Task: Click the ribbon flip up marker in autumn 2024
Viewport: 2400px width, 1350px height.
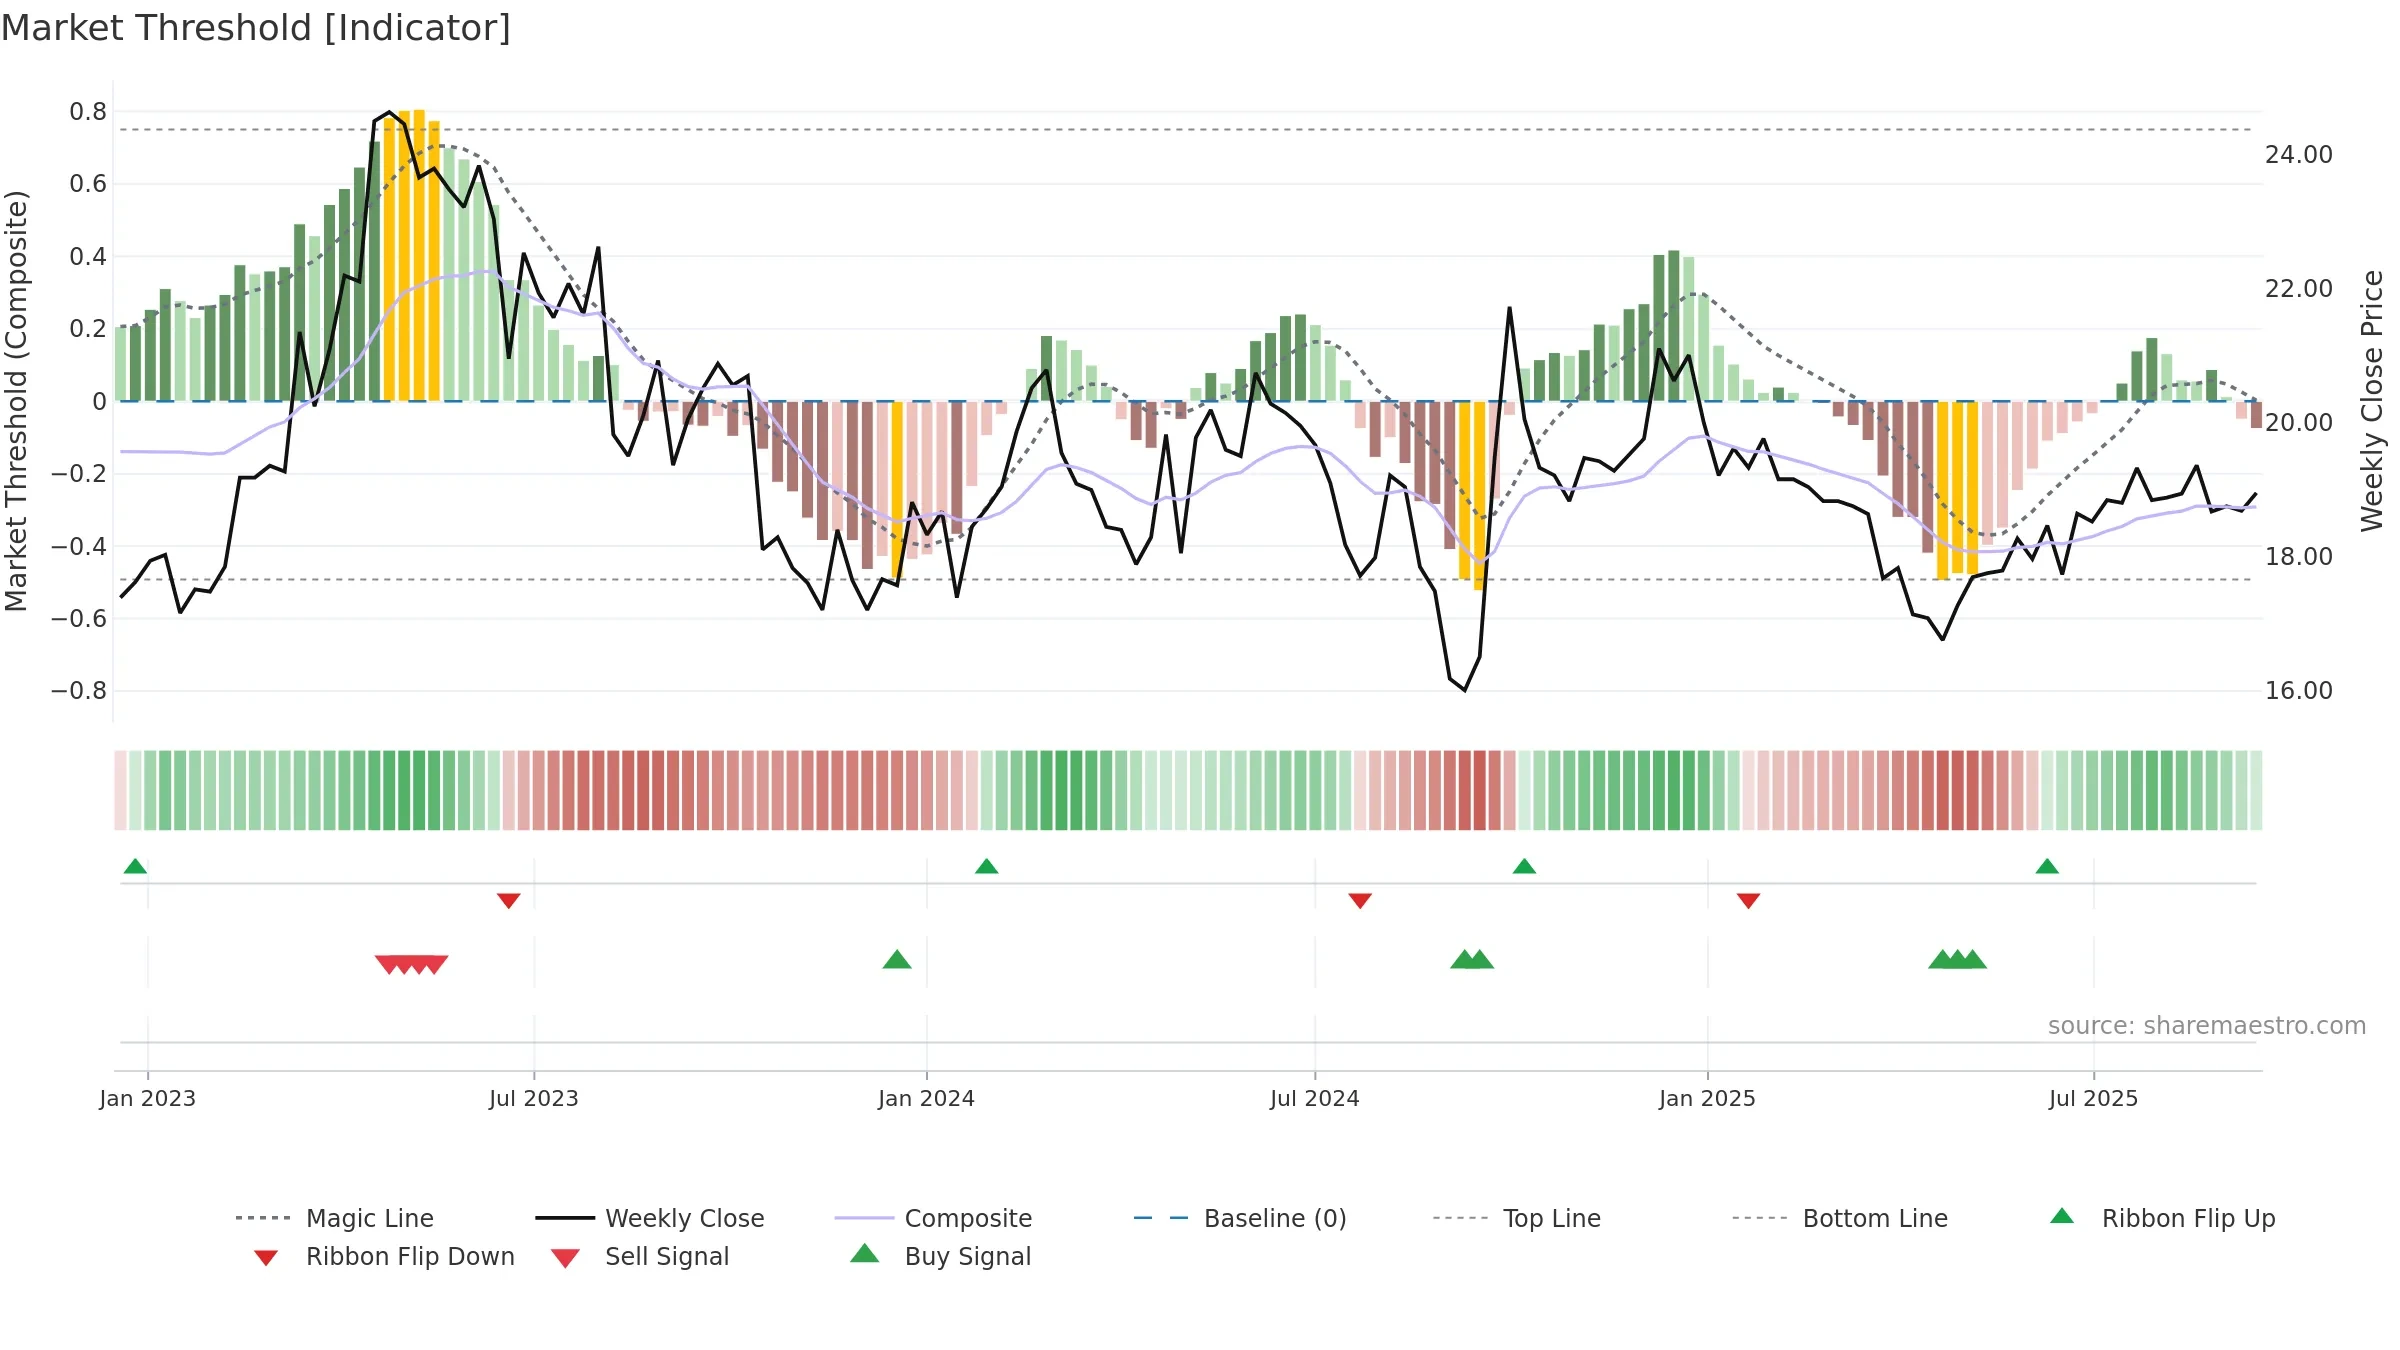Action: click(x=1524, y=866)
